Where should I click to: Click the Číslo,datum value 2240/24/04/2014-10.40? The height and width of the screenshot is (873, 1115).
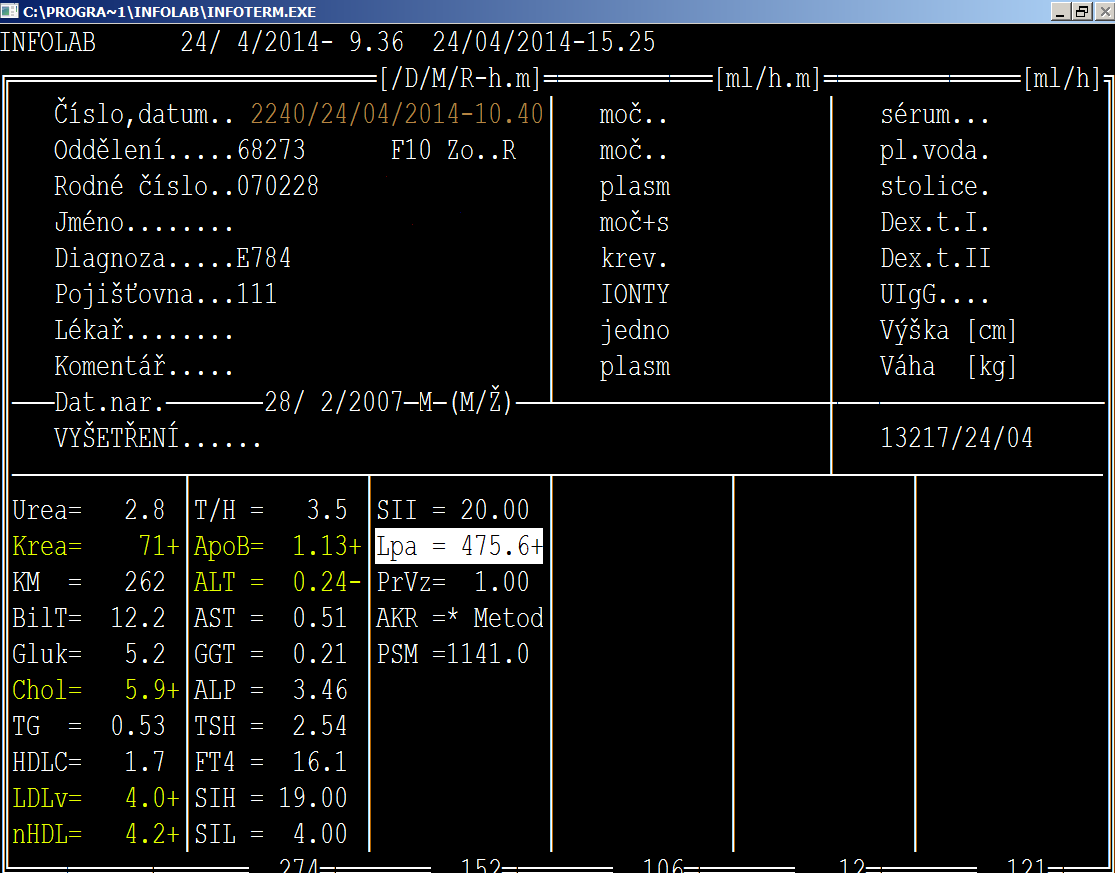pyautogui.click(x=397, y=114)
